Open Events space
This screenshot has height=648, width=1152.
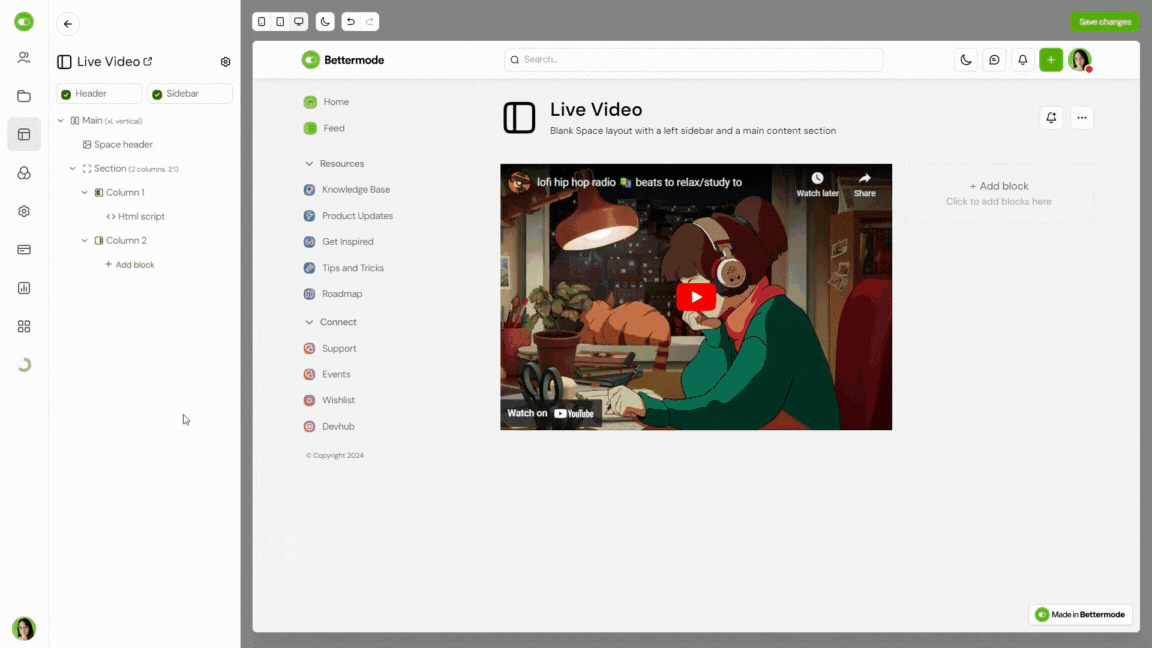click(327, 374)
